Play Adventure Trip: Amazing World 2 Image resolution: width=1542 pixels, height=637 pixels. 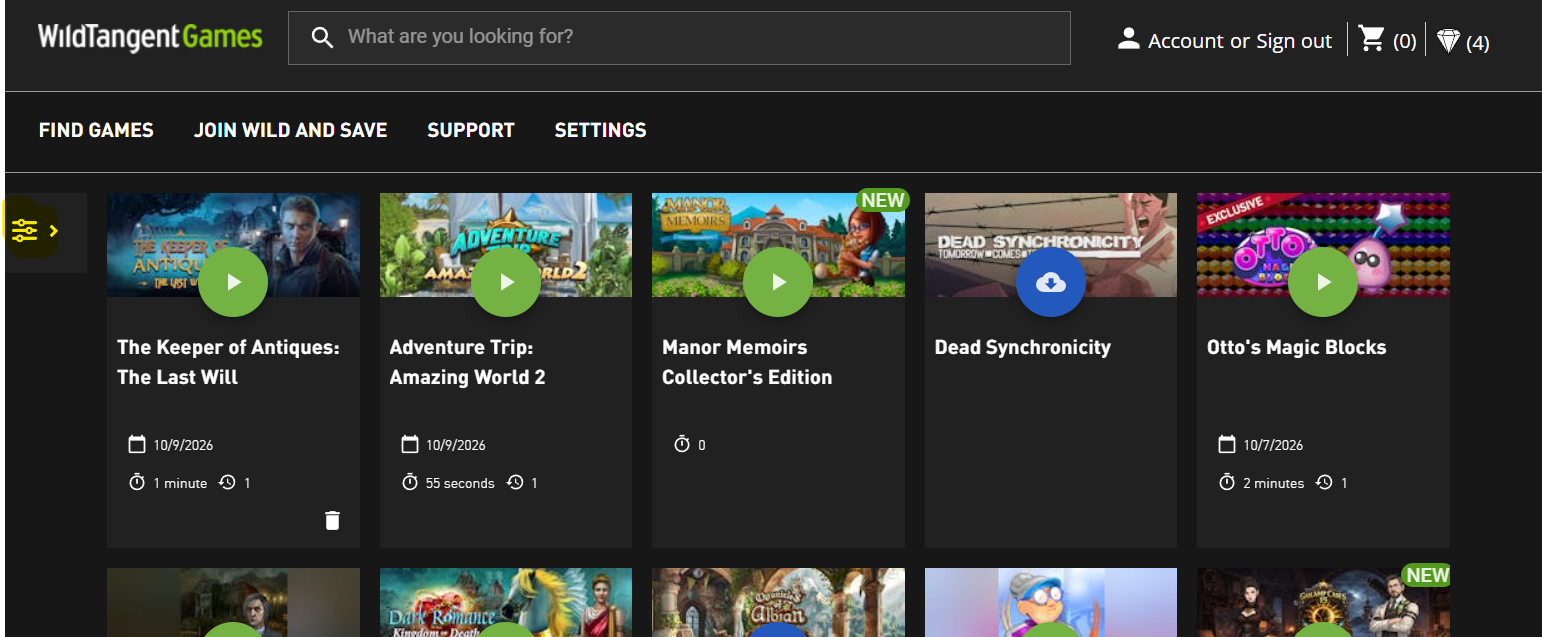506,282
